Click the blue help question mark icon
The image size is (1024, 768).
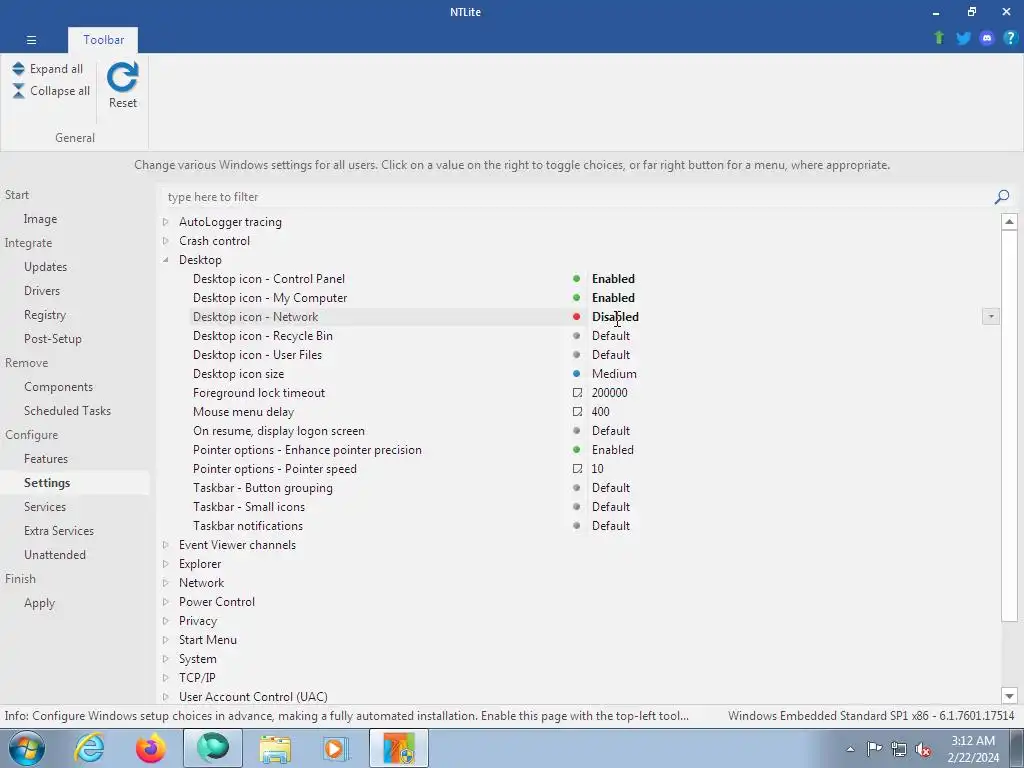point(1010,38)
